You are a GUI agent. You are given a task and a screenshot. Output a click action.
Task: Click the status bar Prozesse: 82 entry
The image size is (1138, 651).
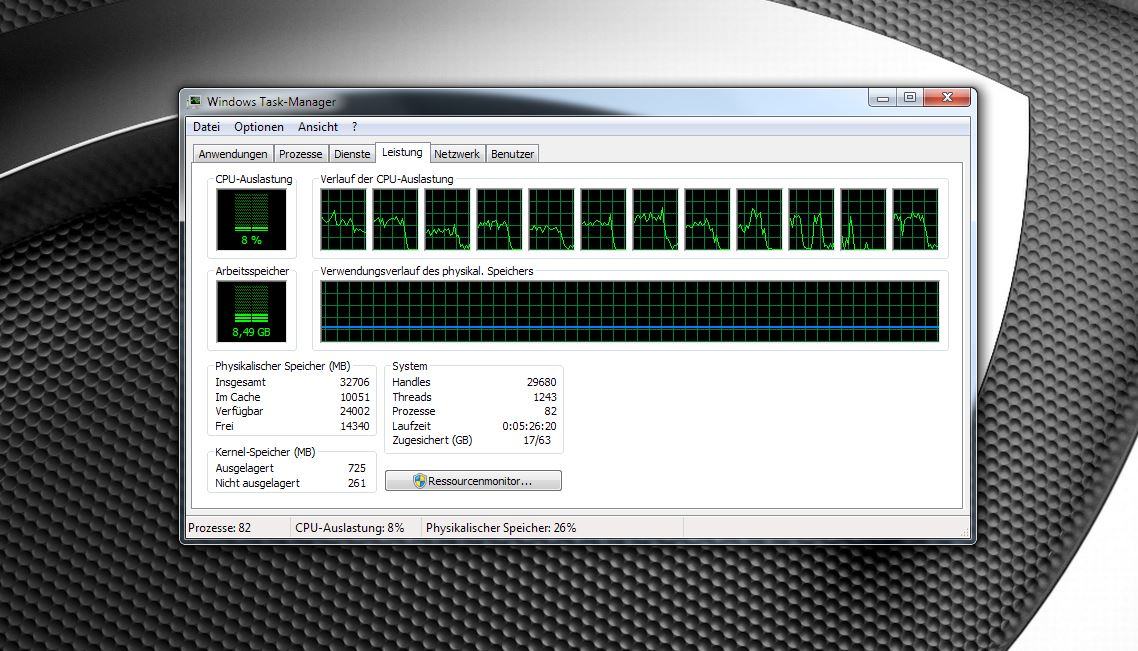point(219,528)
